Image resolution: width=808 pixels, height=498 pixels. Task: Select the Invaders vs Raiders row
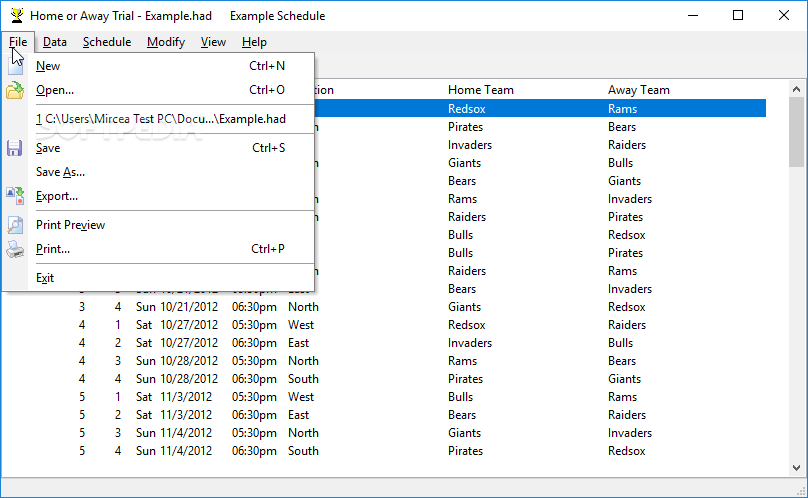[x=540, y=145]
